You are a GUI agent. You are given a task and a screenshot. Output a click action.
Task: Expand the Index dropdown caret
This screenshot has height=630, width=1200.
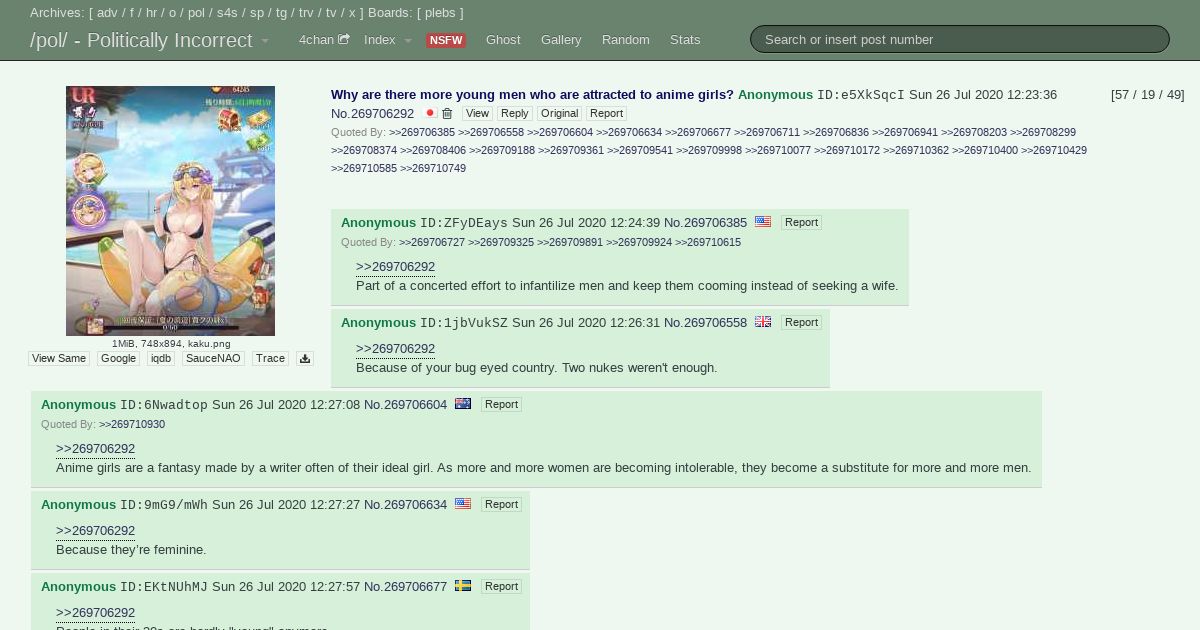tap(408, 41)
